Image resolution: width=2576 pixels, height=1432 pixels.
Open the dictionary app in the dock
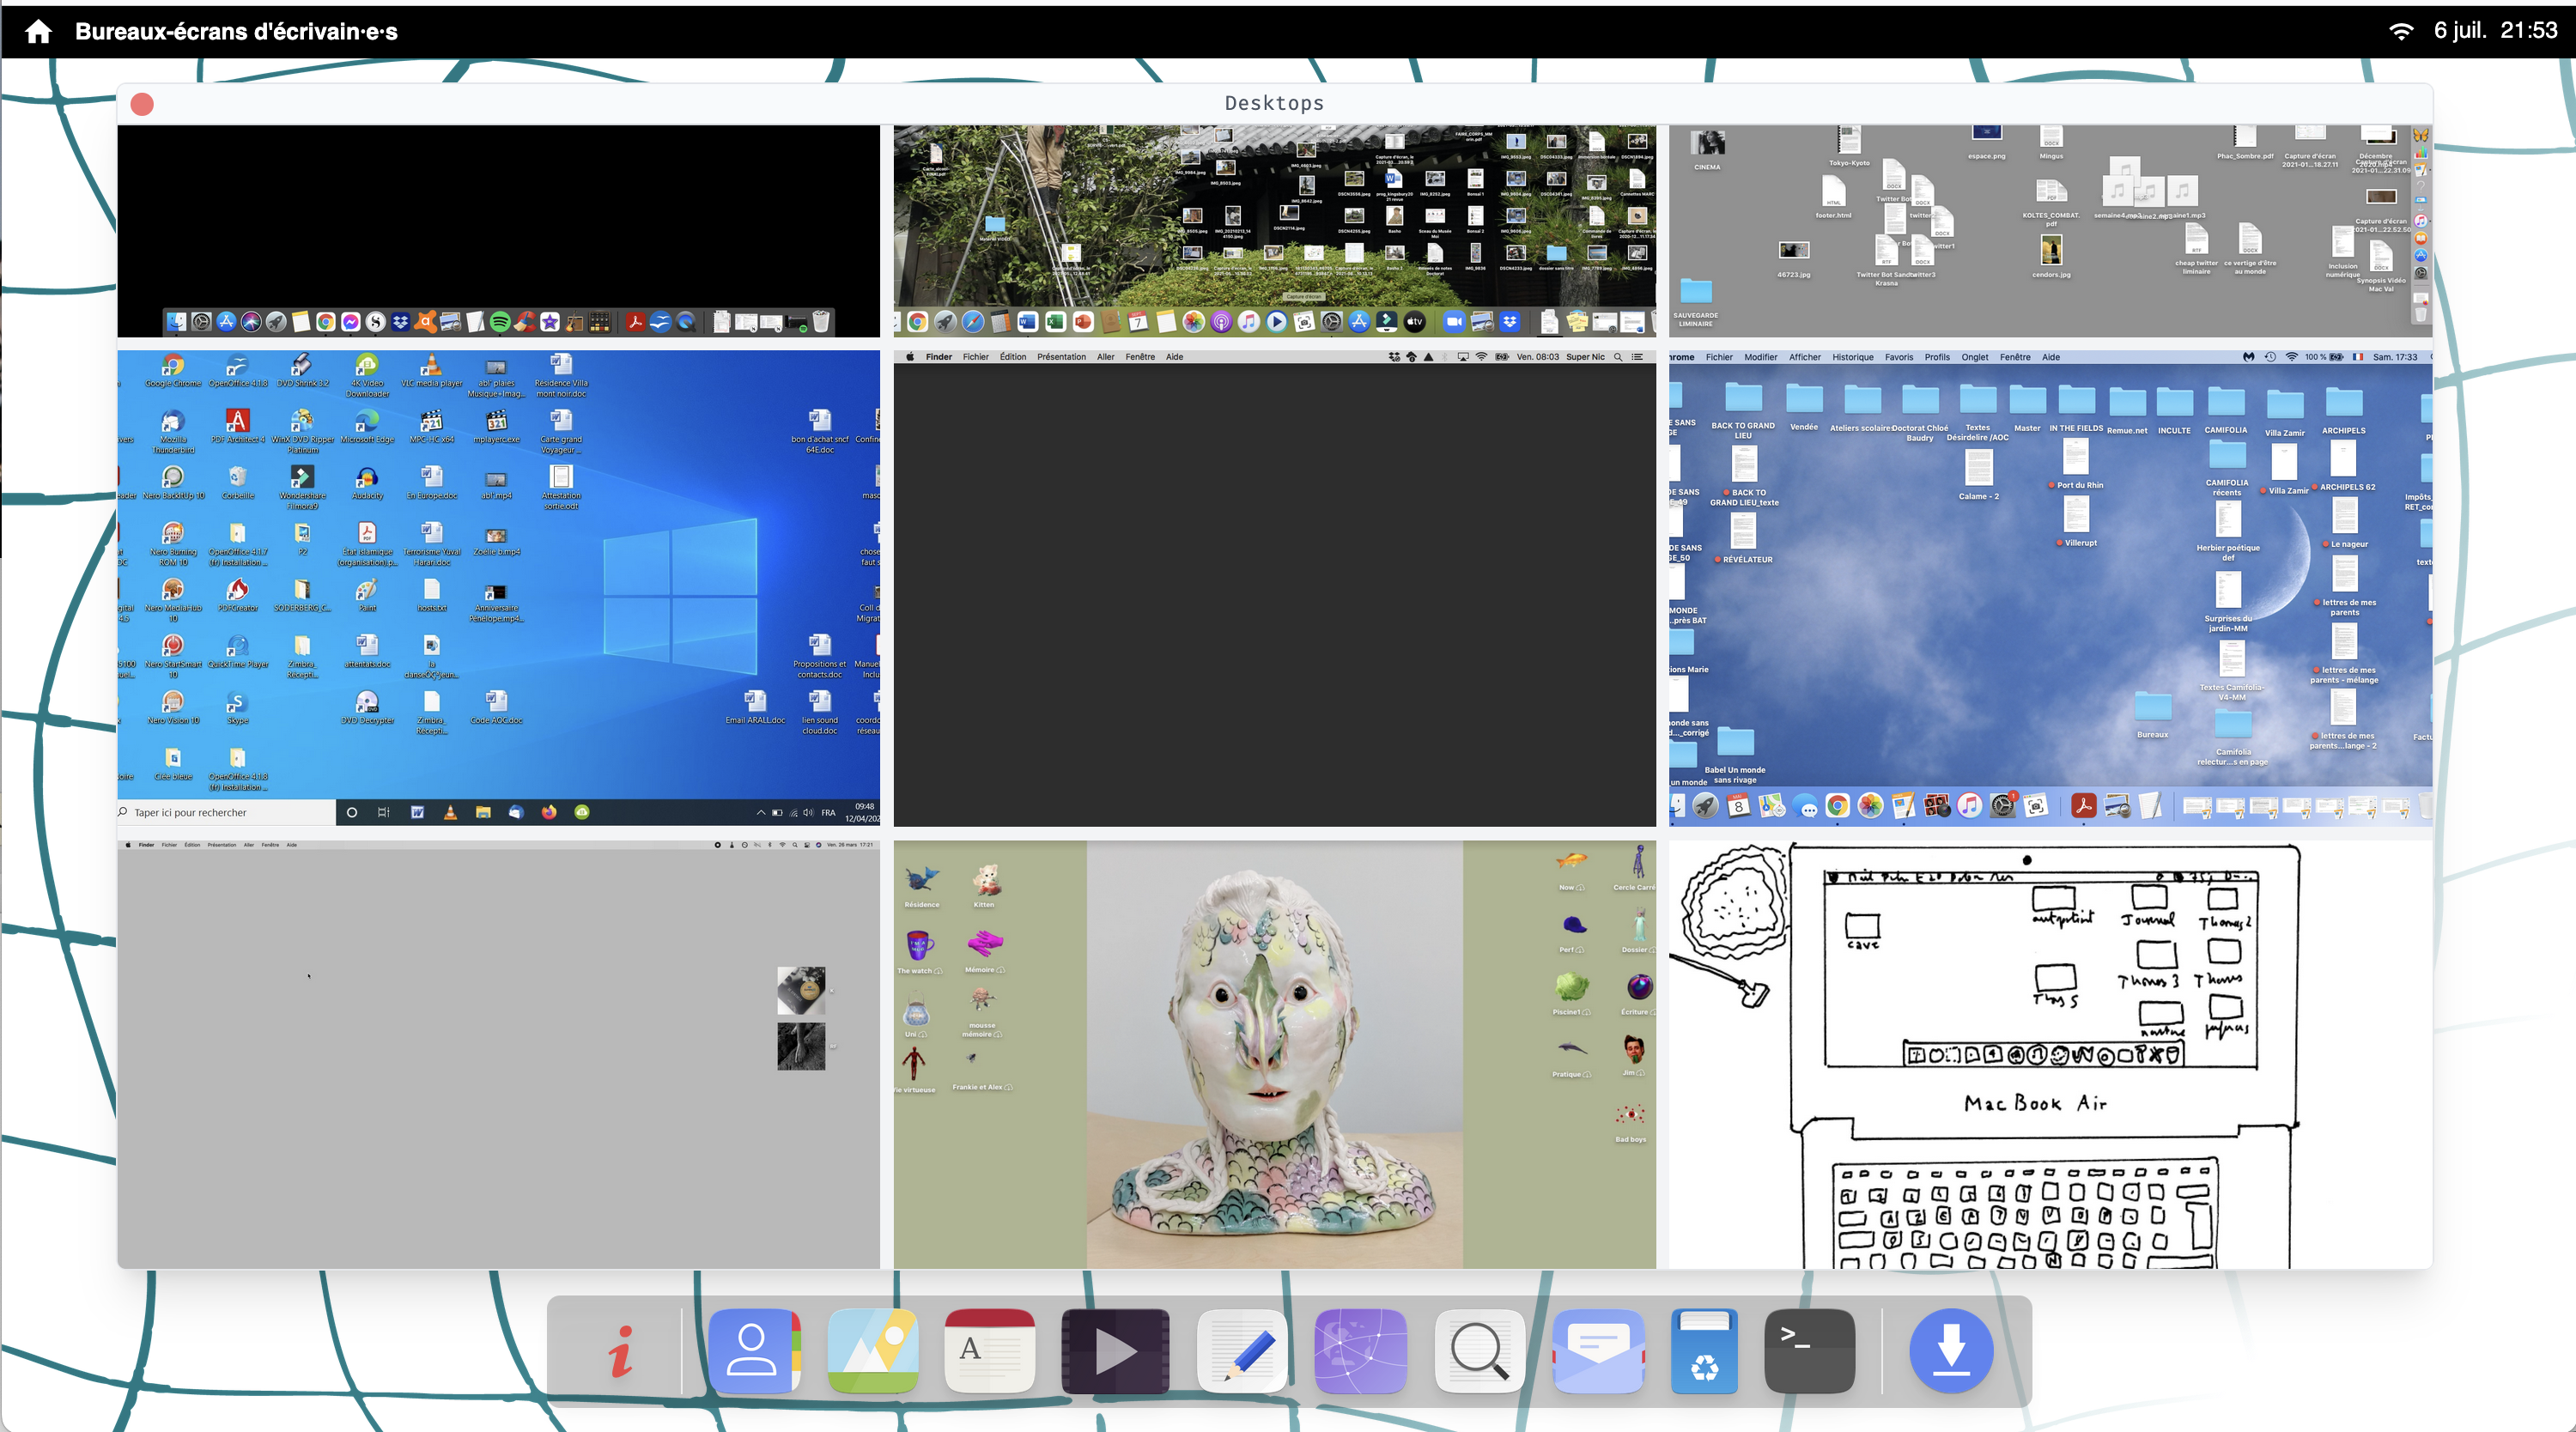990,1351
